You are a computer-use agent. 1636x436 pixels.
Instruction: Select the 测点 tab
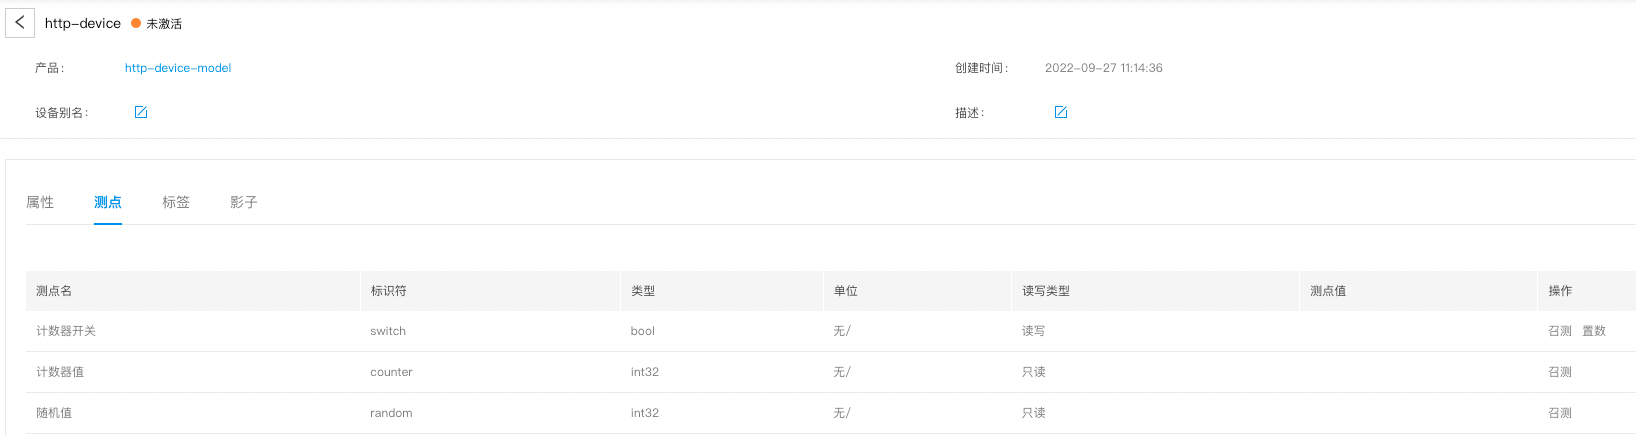108,202
